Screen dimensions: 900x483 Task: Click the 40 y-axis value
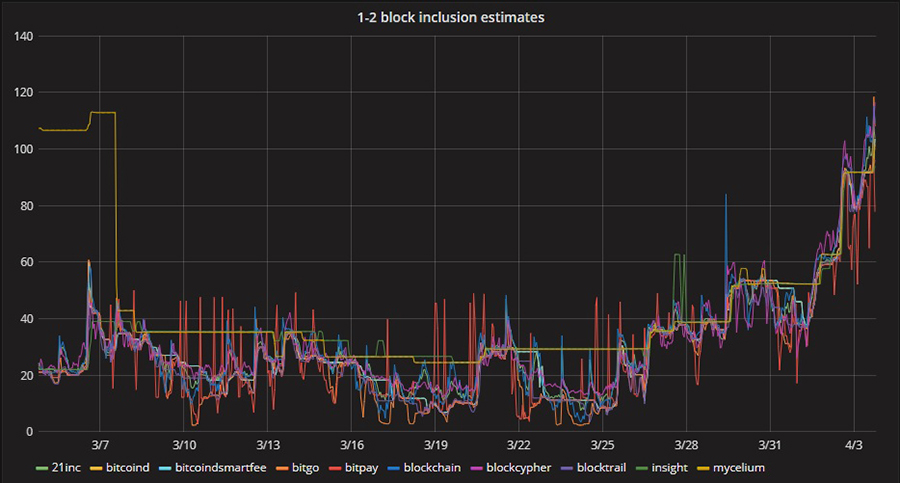(x=27, y=319)
